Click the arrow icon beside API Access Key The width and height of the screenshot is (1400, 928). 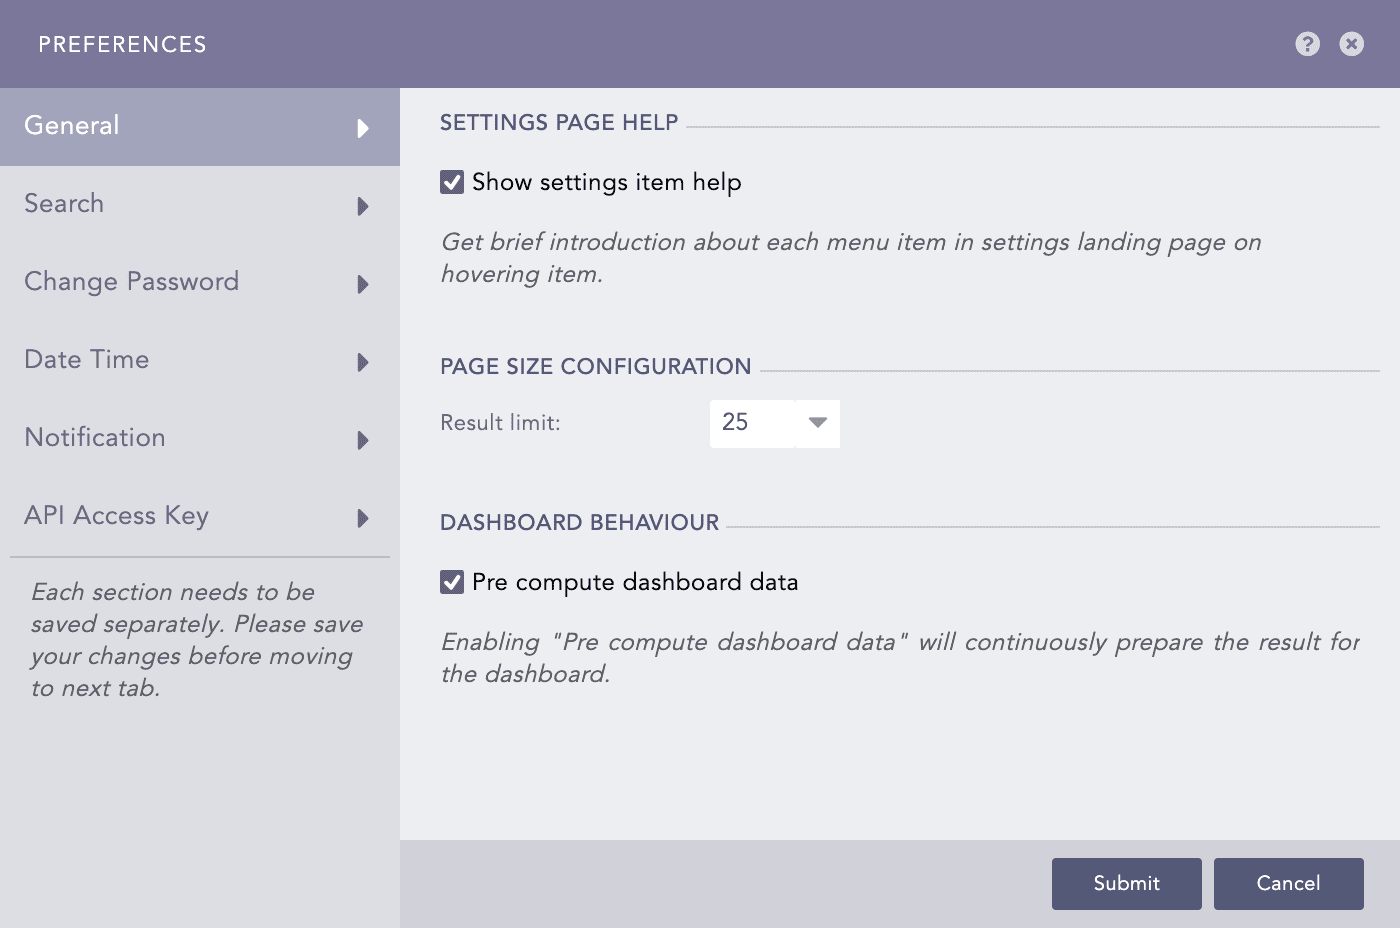pos(363,518)
